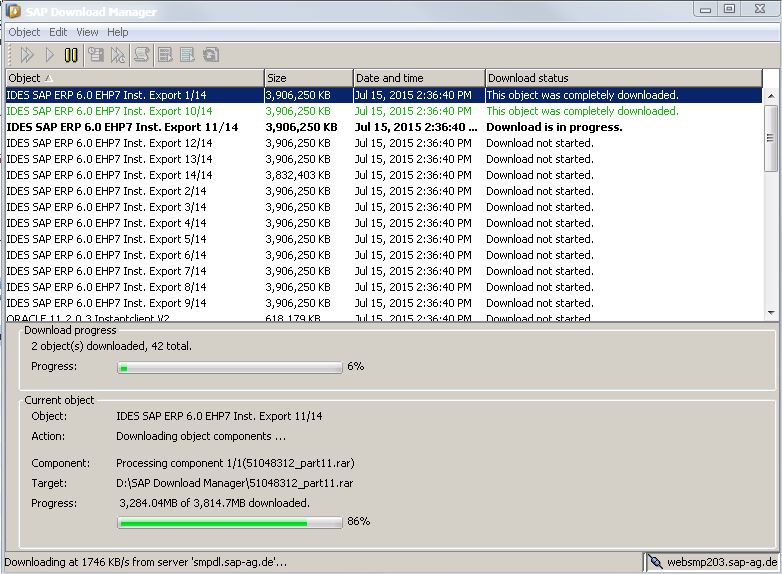The image size is (782, 574).
Task: Click the SAP Download Manager title icon
Action: point(13,10)
